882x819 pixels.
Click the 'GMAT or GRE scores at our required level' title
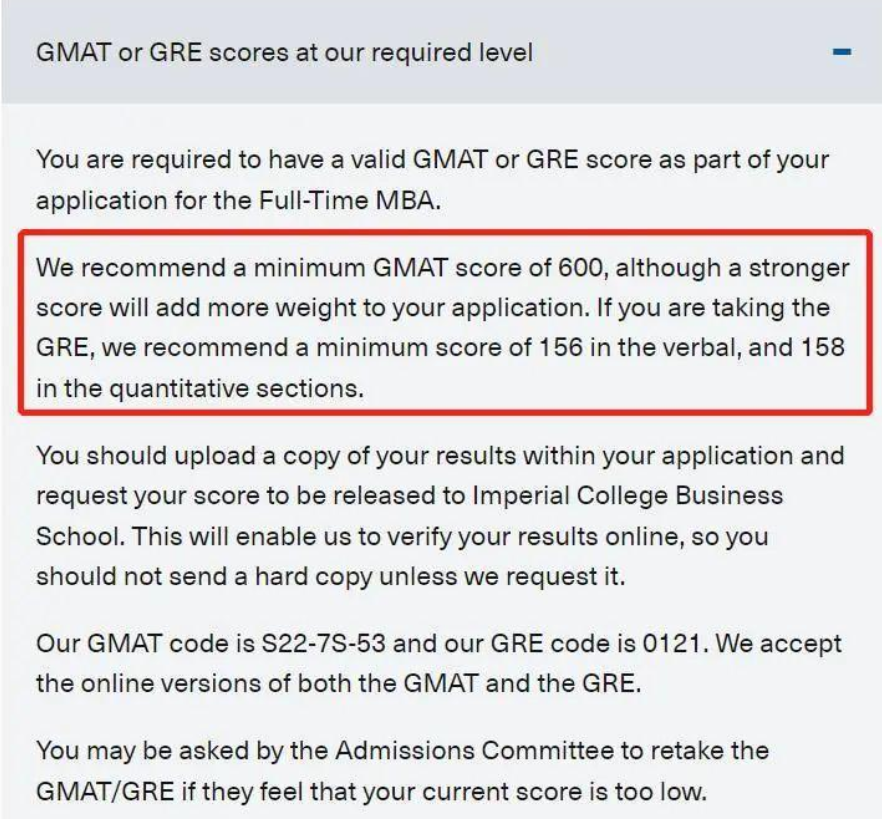[x=284, y=52]
